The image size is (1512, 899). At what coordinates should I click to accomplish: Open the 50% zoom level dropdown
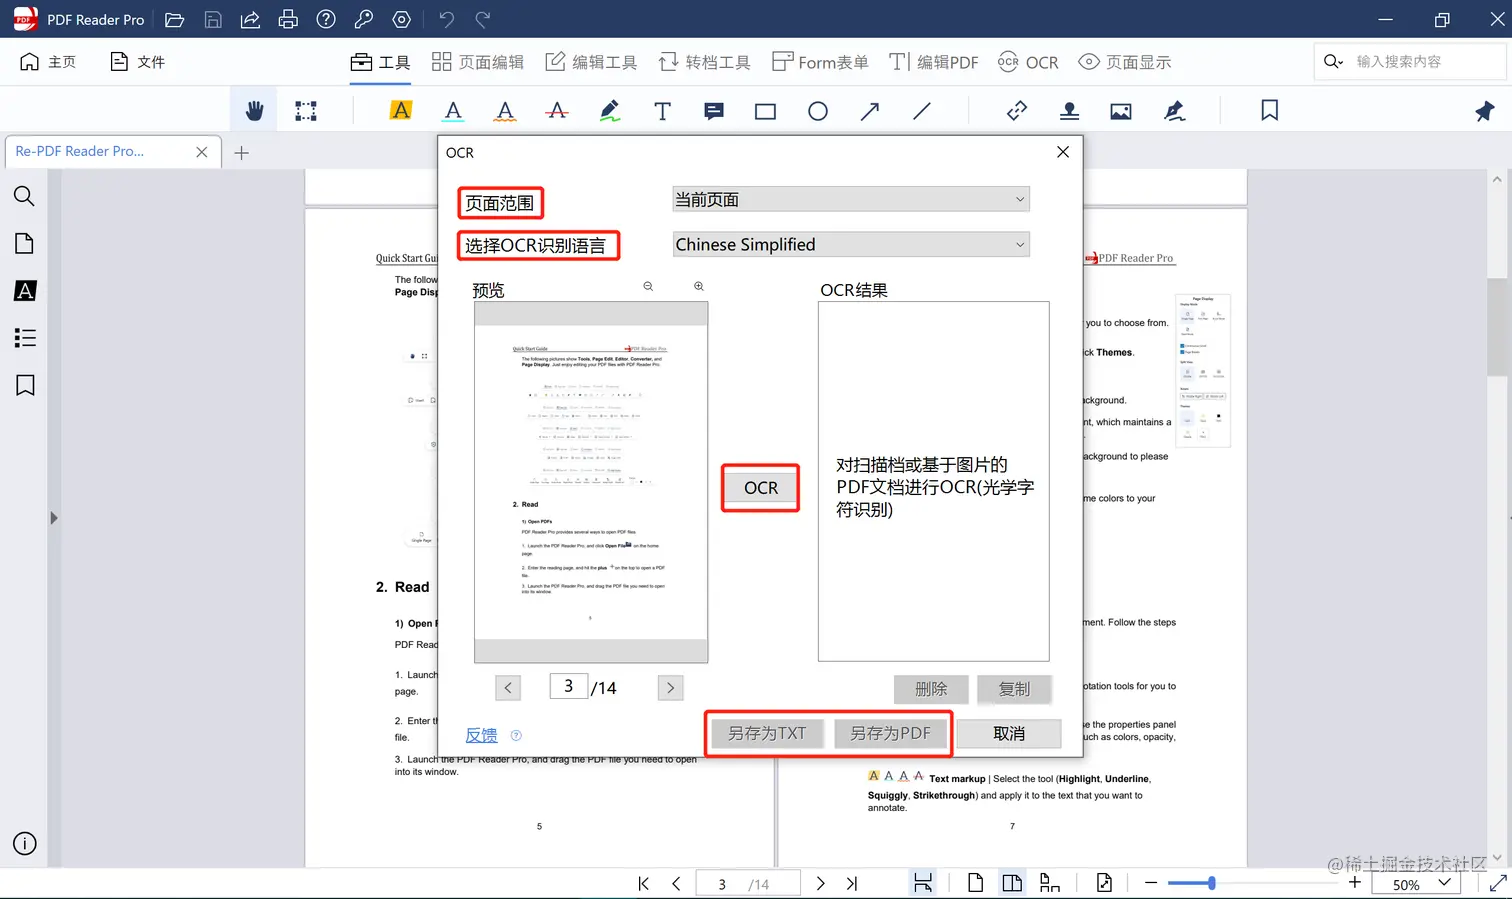point(1418,884)
